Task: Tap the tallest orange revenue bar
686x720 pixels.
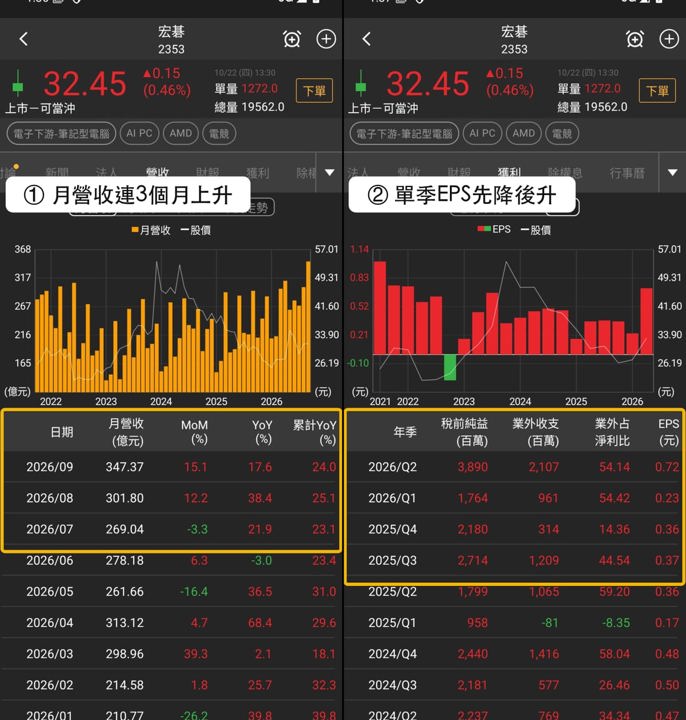Action: point(308,326)
